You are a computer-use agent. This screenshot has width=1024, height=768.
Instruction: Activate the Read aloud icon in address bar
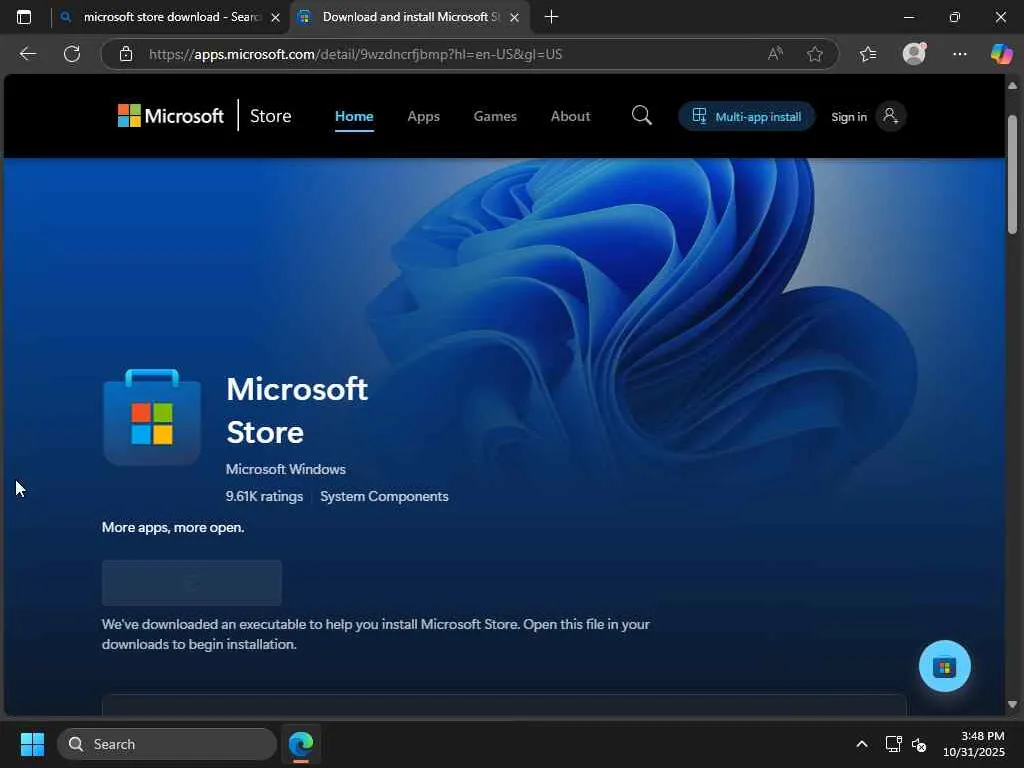click(775, 54)
